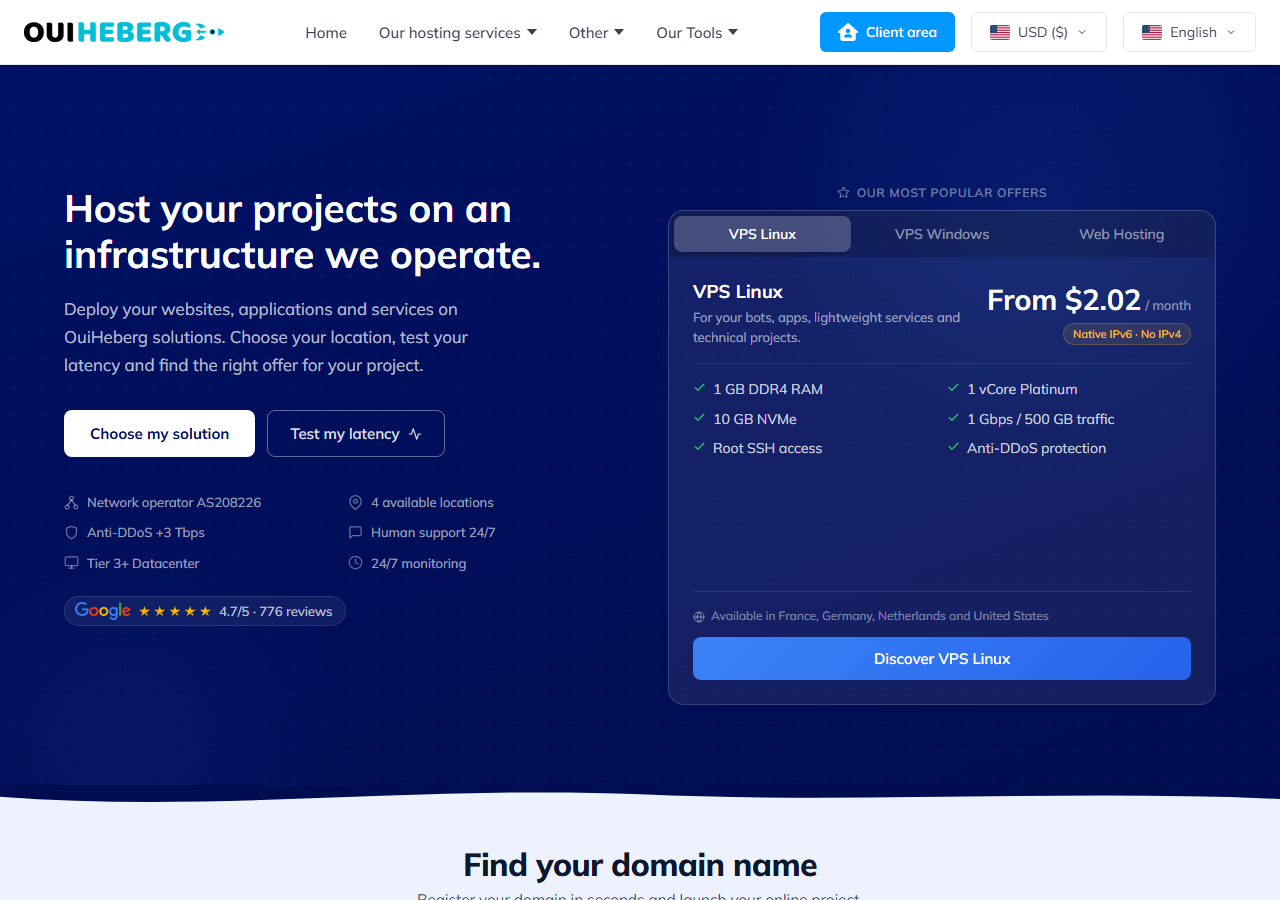Click the Choose my solution button
1280x900 pixels.
pos(159,433)
